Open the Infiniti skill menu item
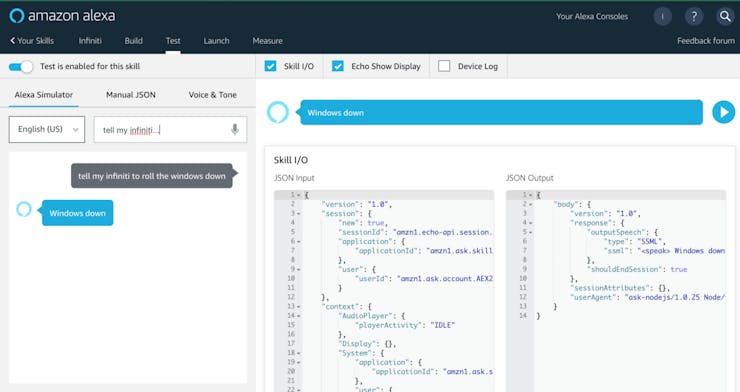The width and height of the screenshot is (740, 392). pos(90,41)
